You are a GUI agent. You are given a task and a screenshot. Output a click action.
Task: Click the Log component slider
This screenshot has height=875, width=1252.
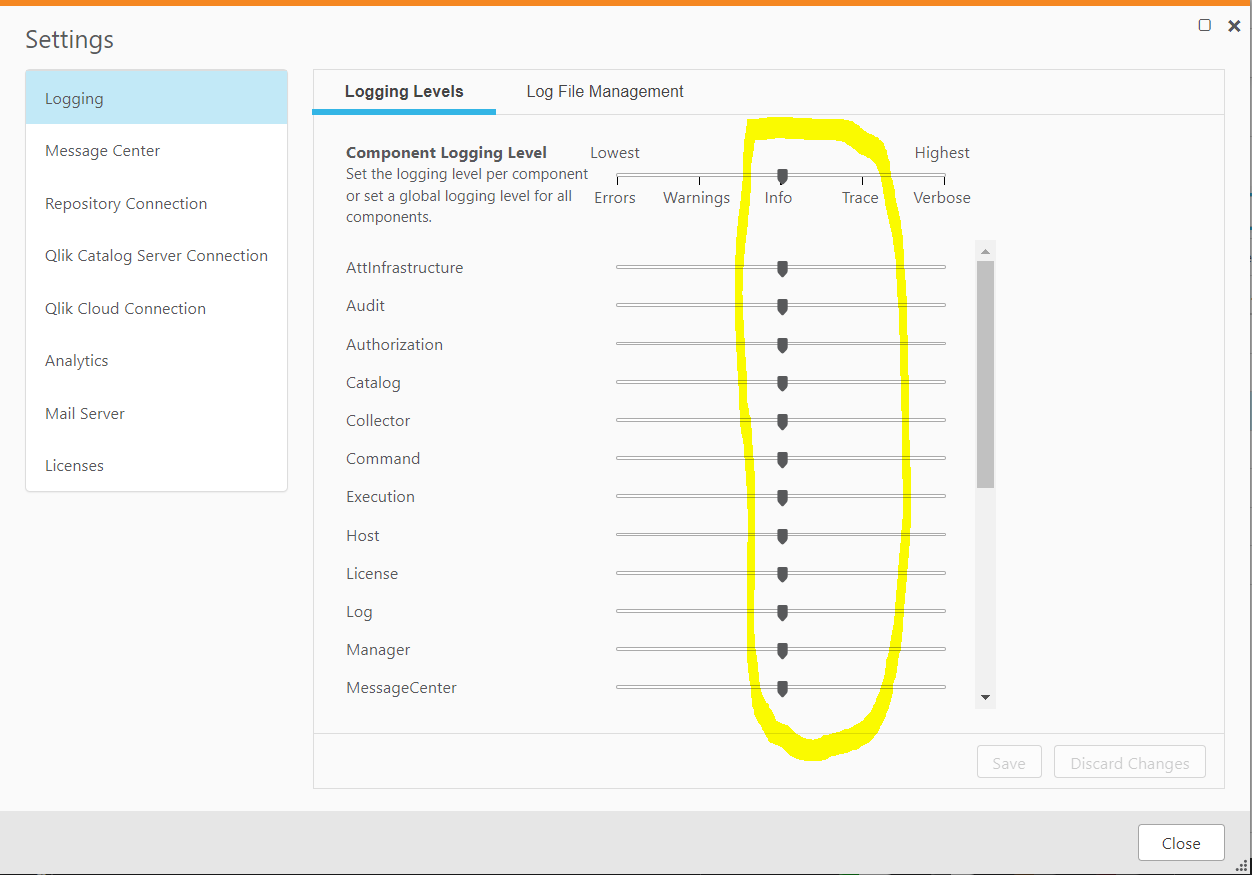point(782,612)
